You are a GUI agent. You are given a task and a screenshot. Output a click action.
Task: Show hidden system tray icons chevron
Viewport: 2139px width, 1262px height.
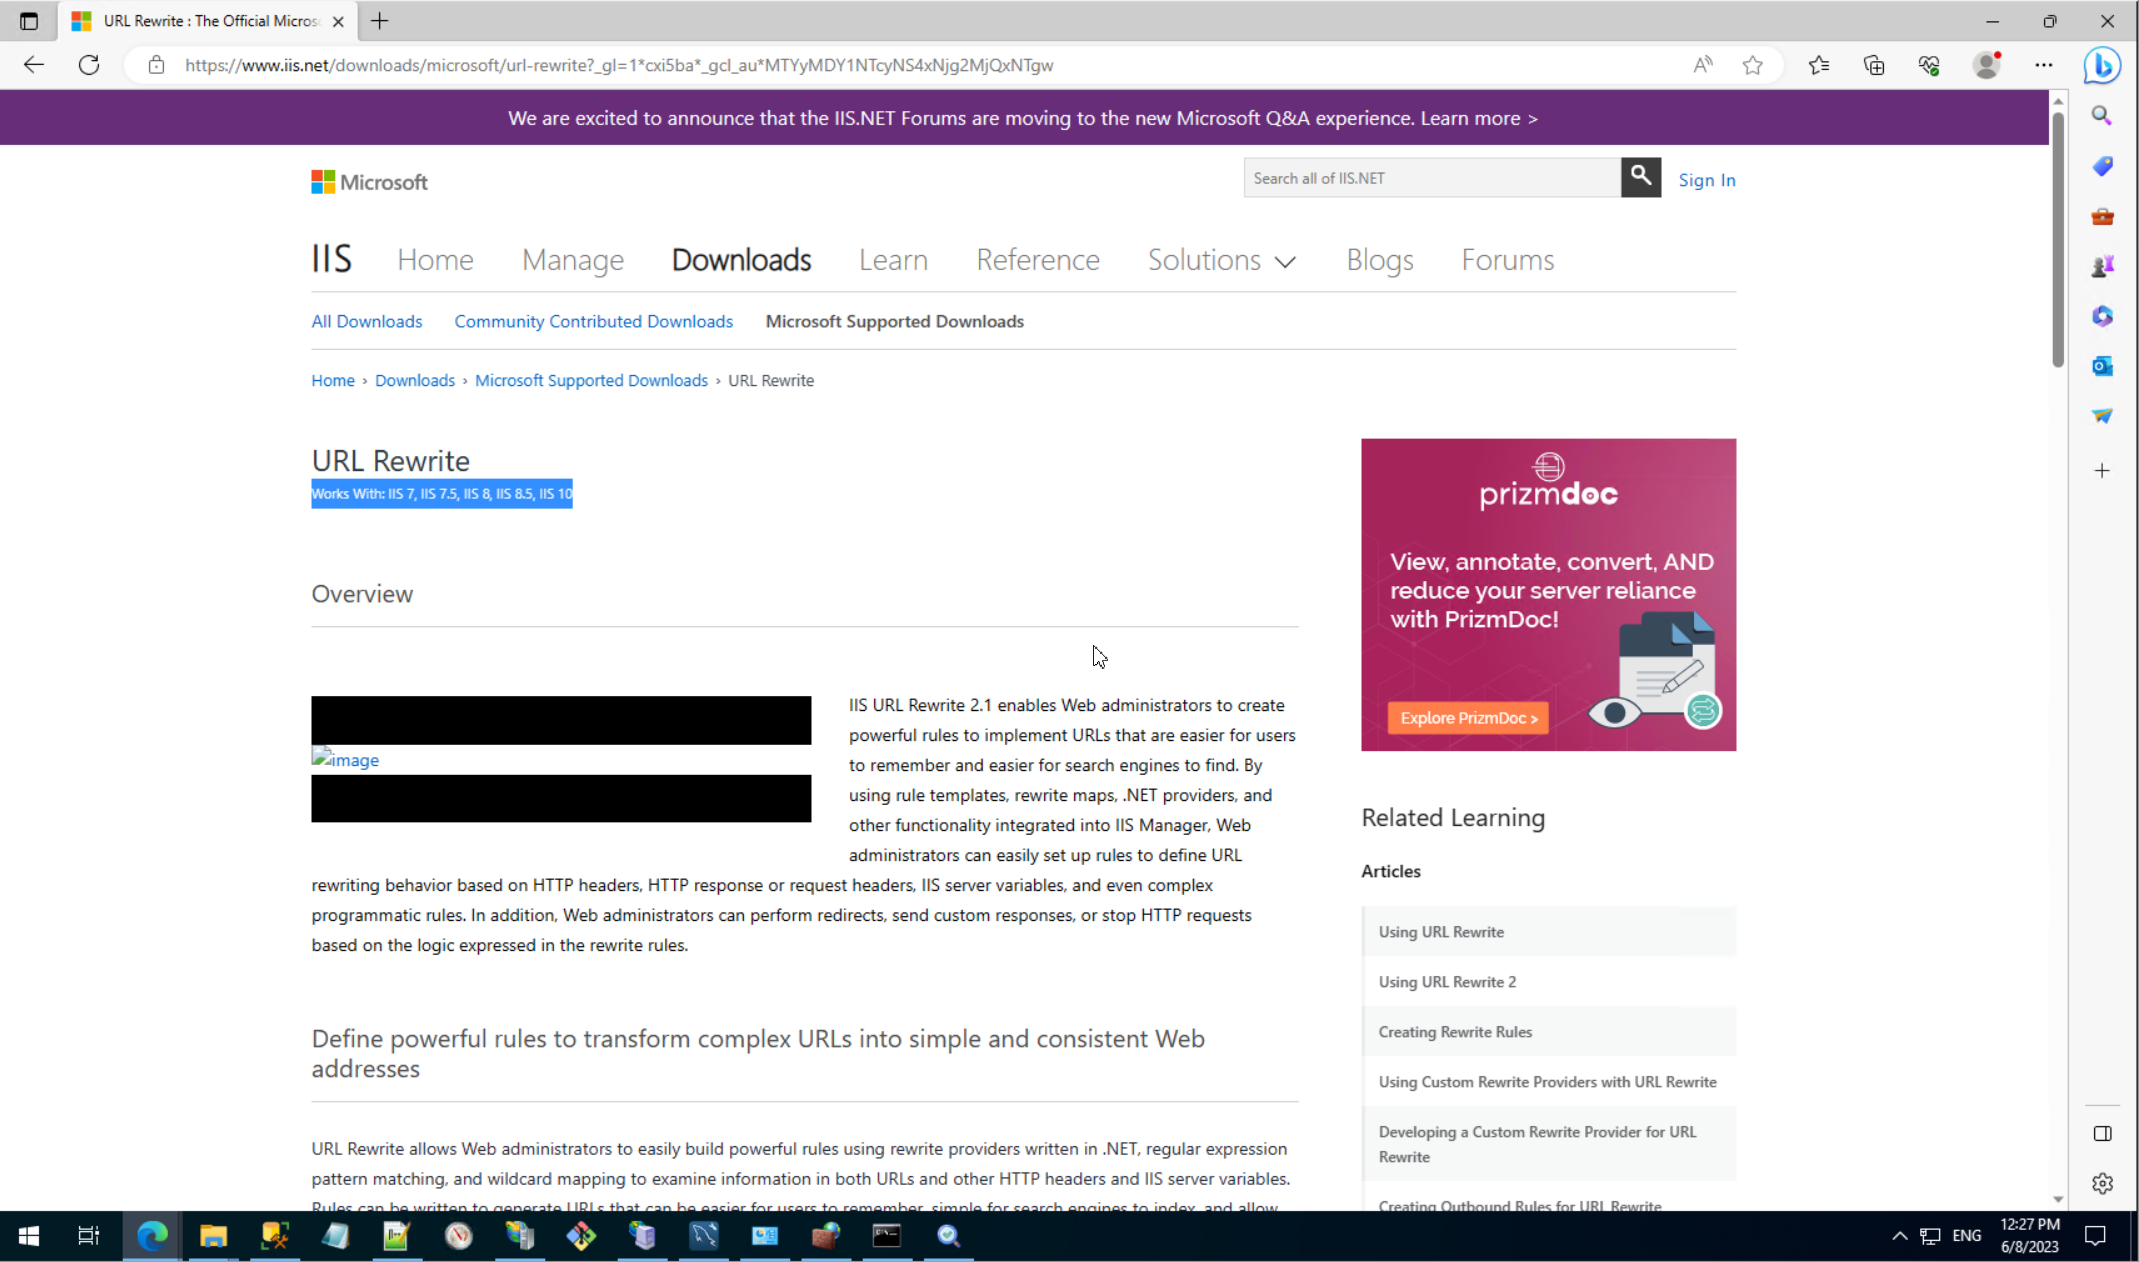1899,1236
